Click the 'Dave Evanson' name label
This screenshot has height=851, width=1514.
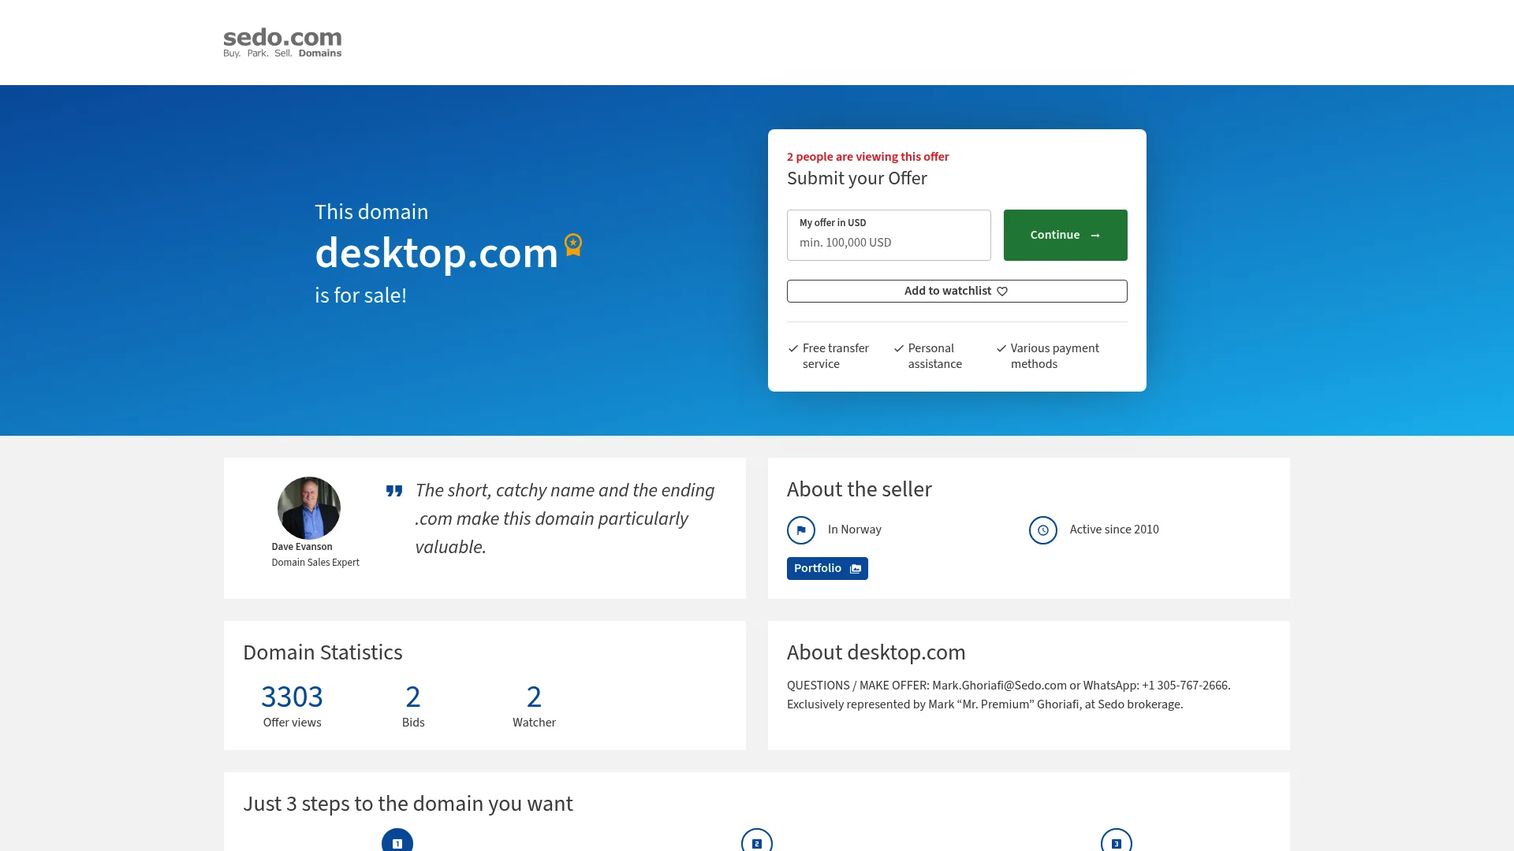tap(302, 547)
